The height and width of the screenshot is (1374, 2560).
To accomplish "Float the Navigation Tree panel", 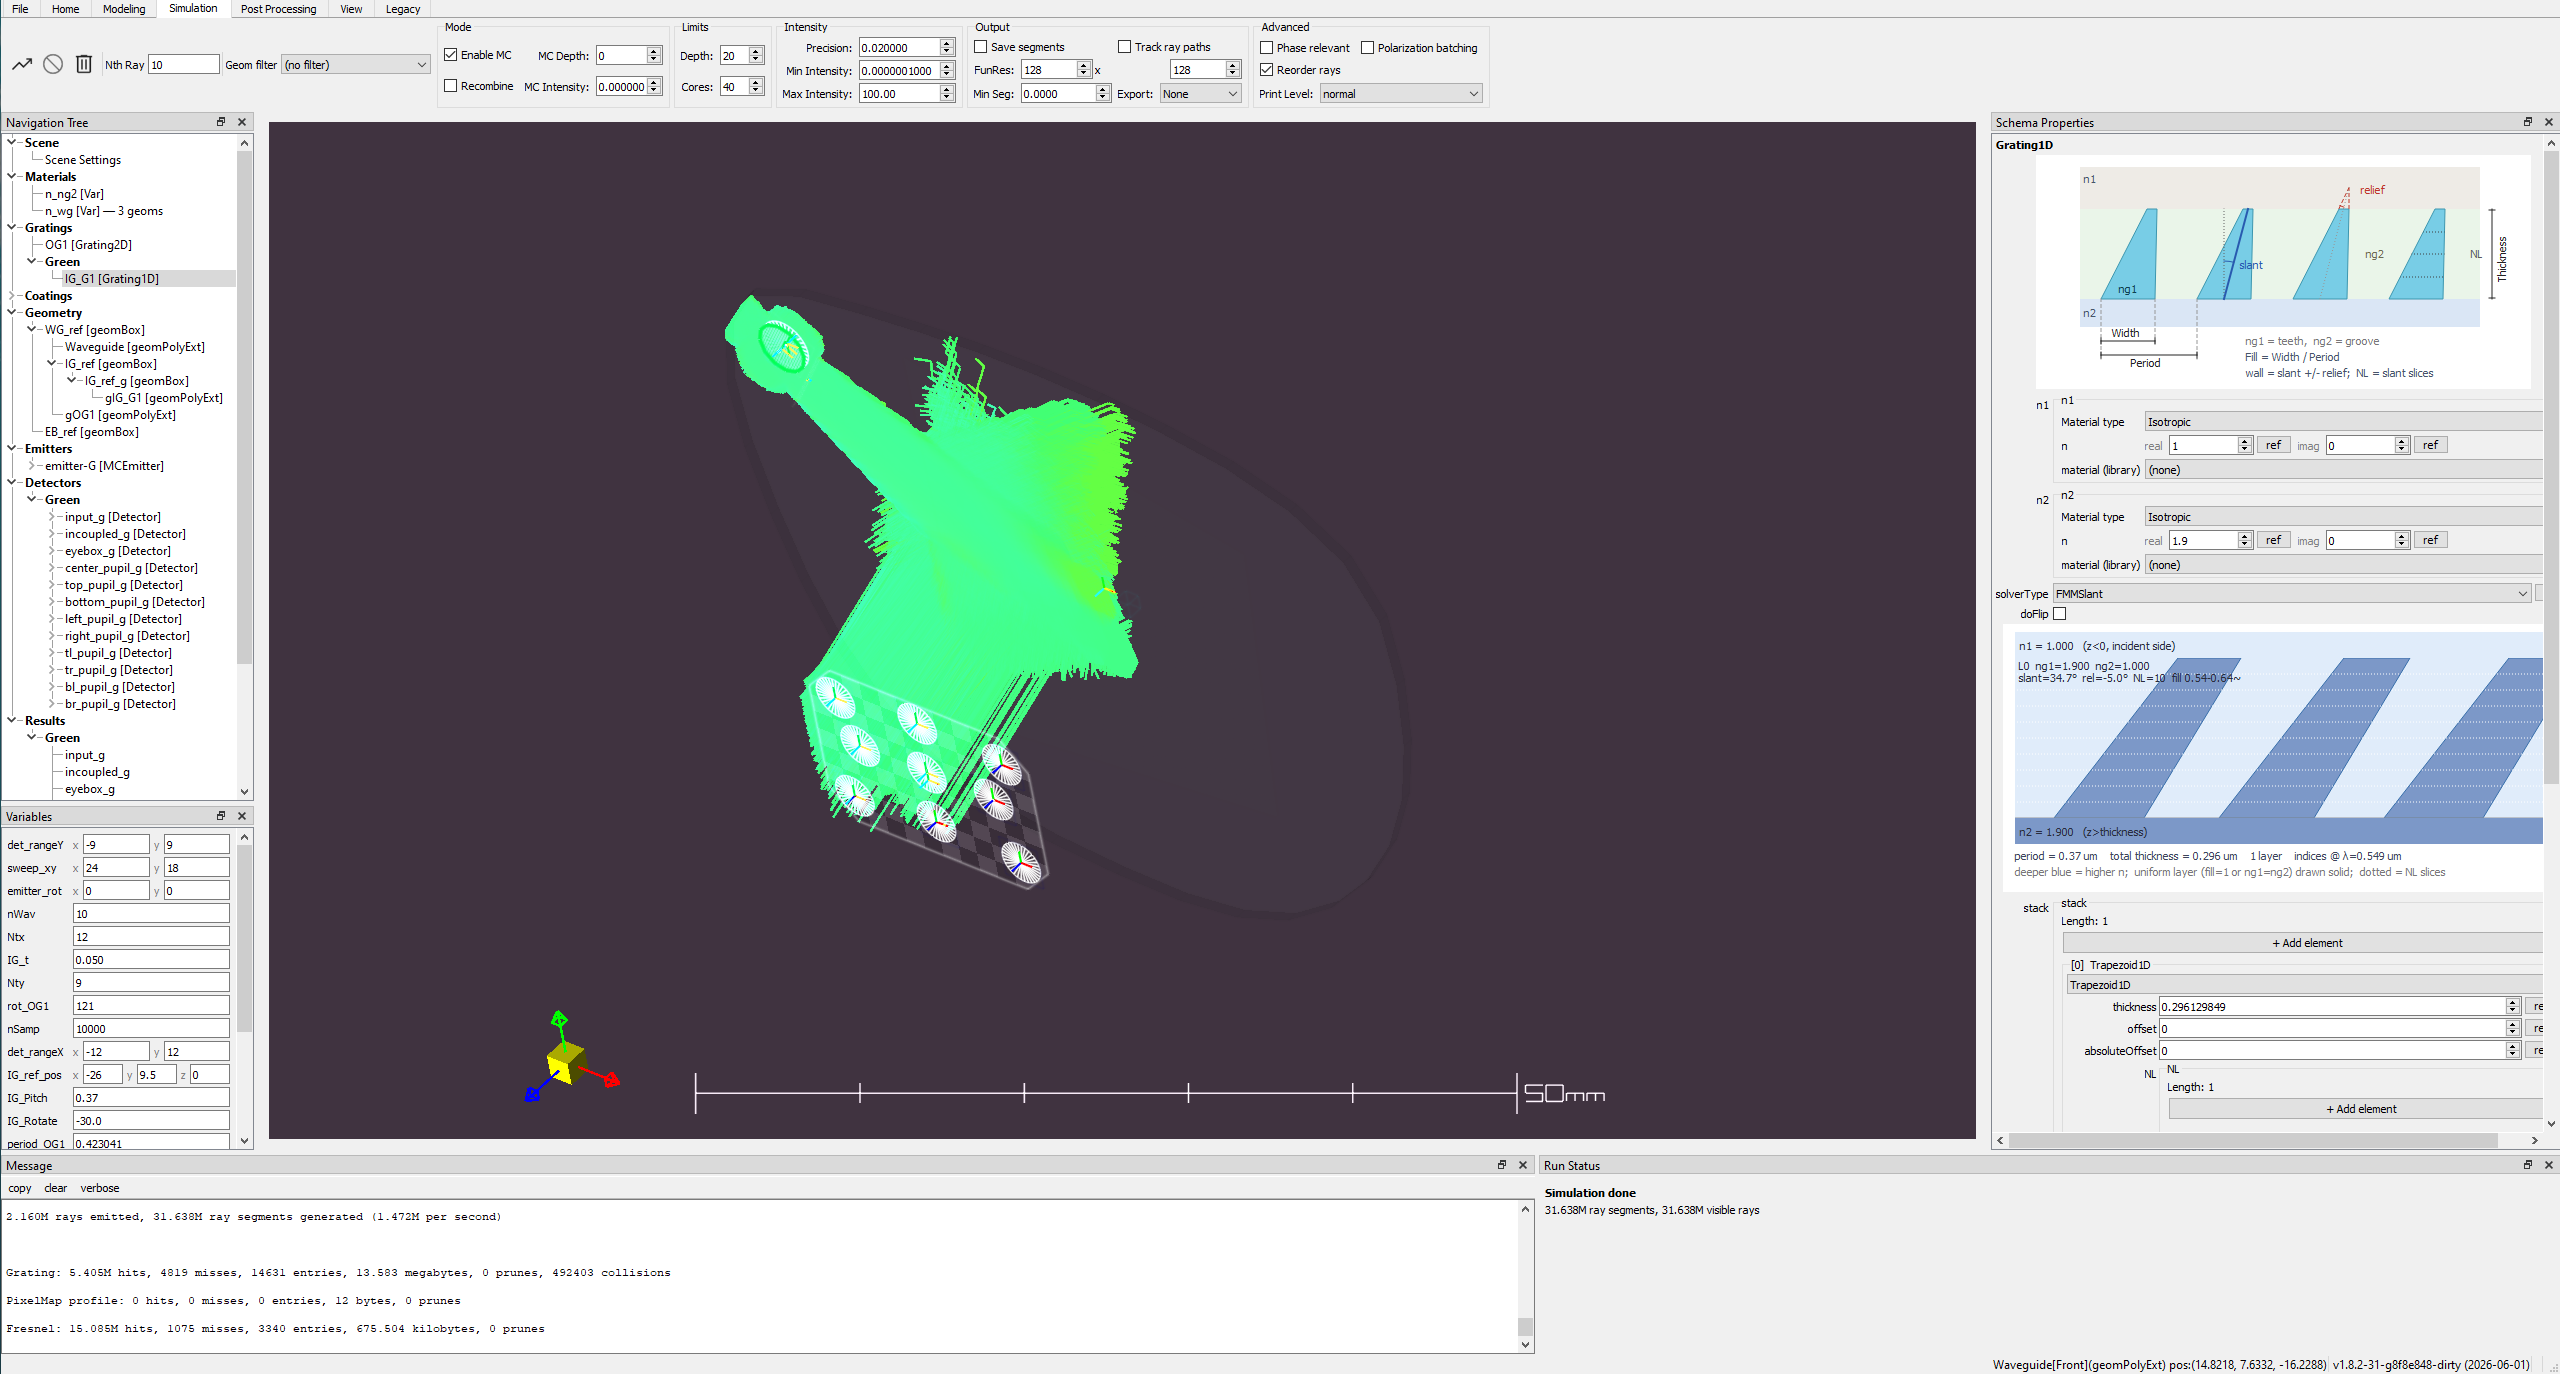I will point(221,122).
